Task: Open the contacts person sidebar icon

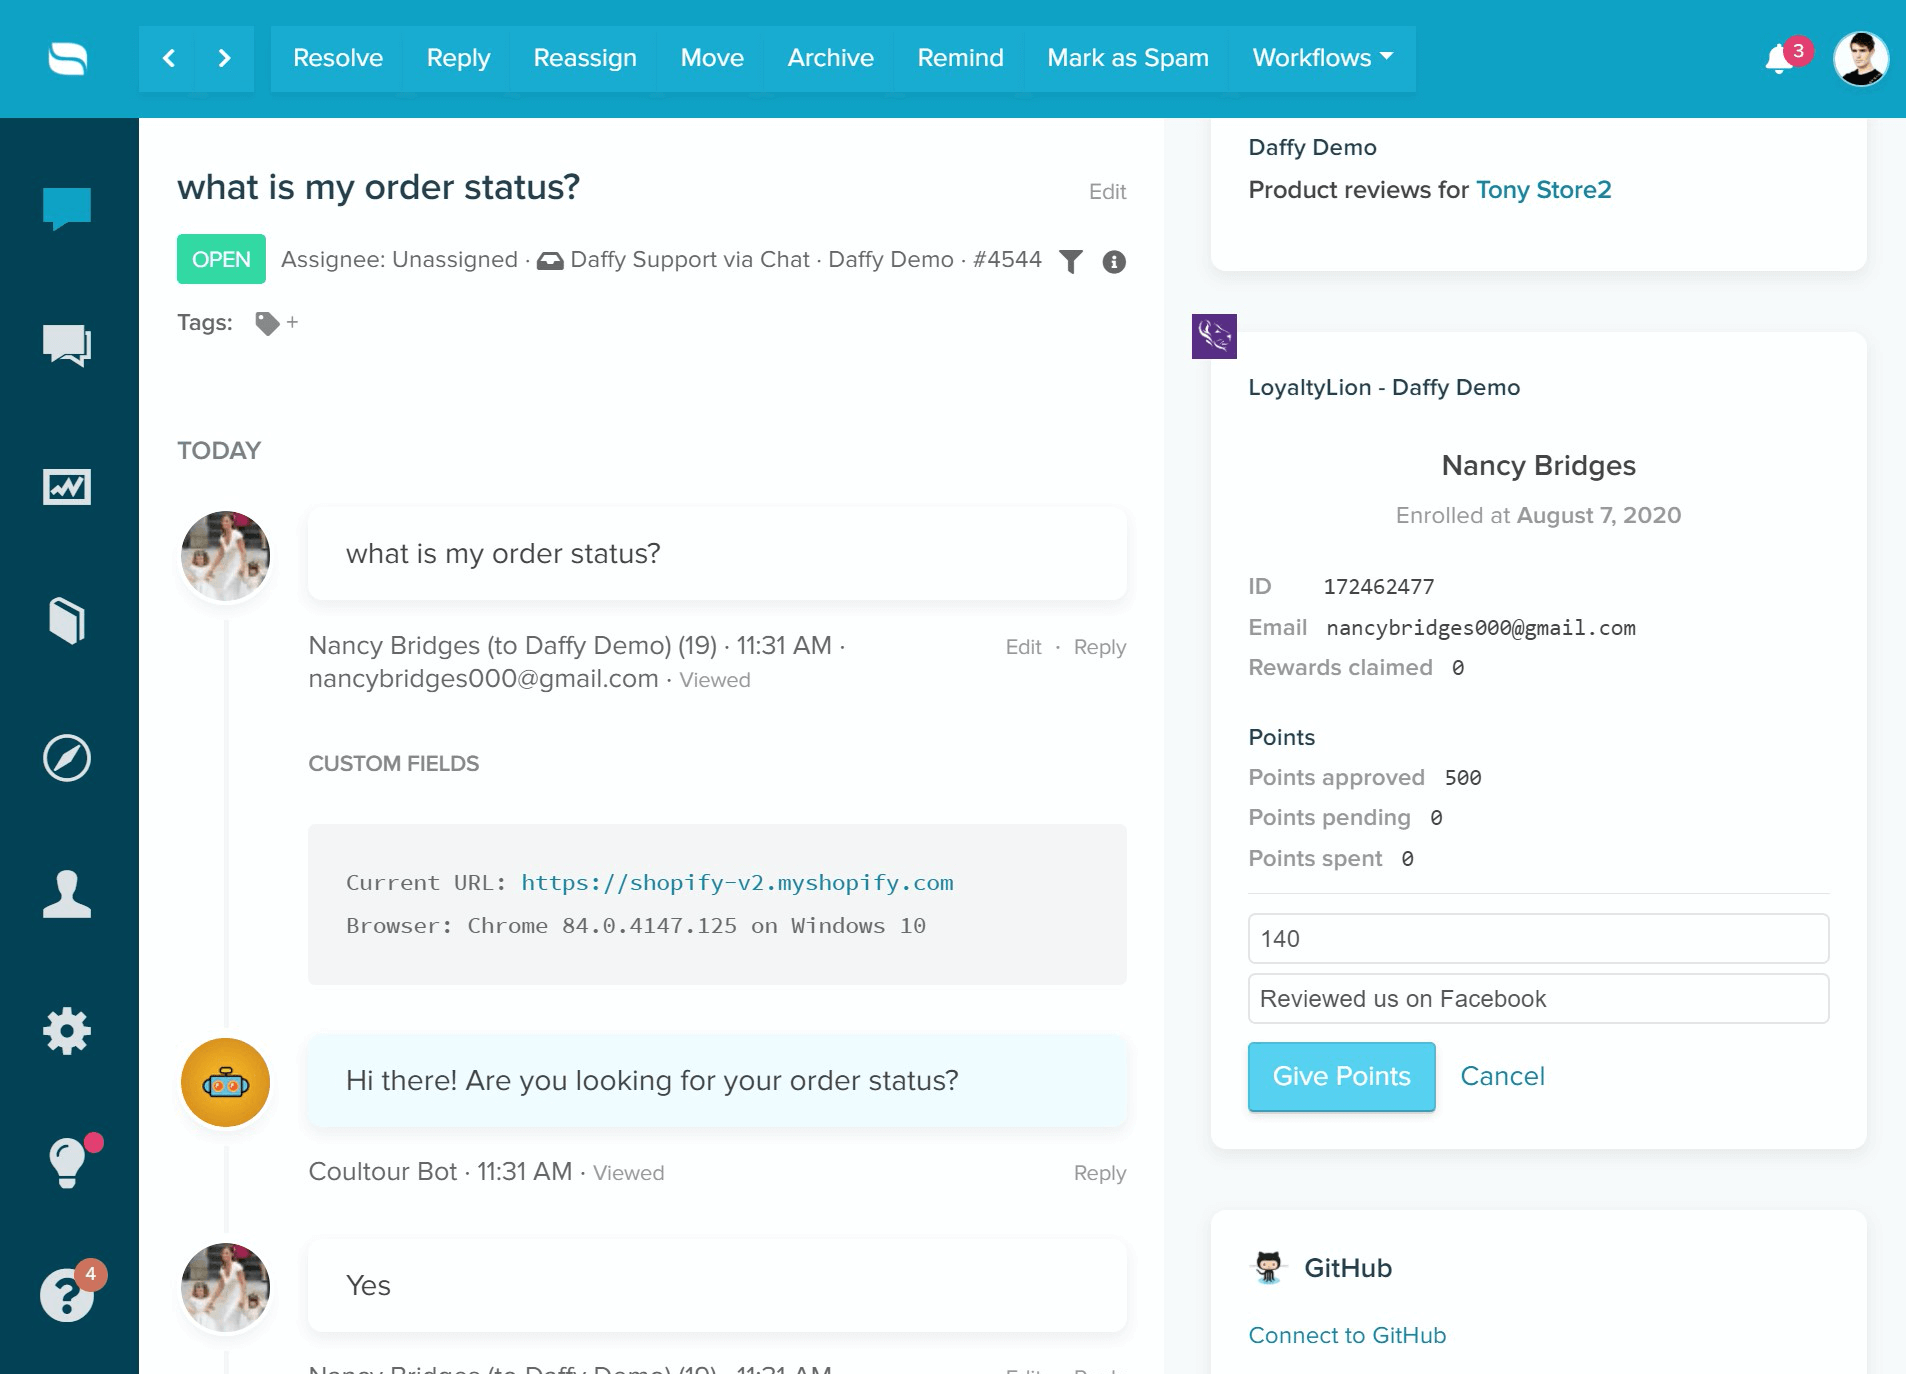Action: click(x=67, y=894)
